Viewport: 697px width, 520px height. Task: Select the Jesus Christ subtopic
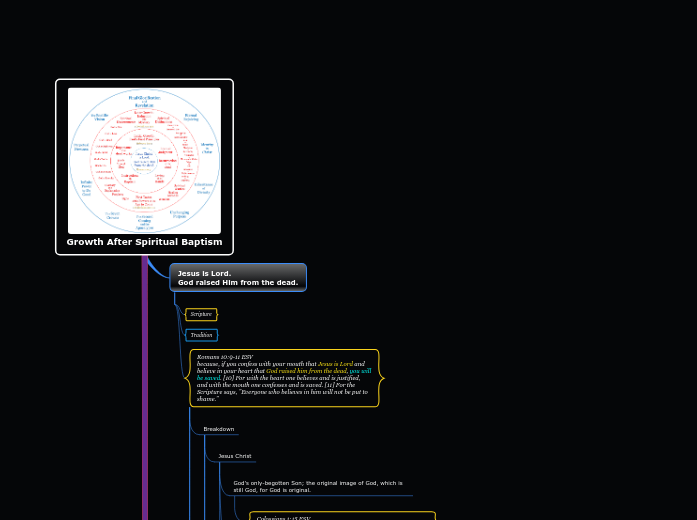(x=234, y=456)
